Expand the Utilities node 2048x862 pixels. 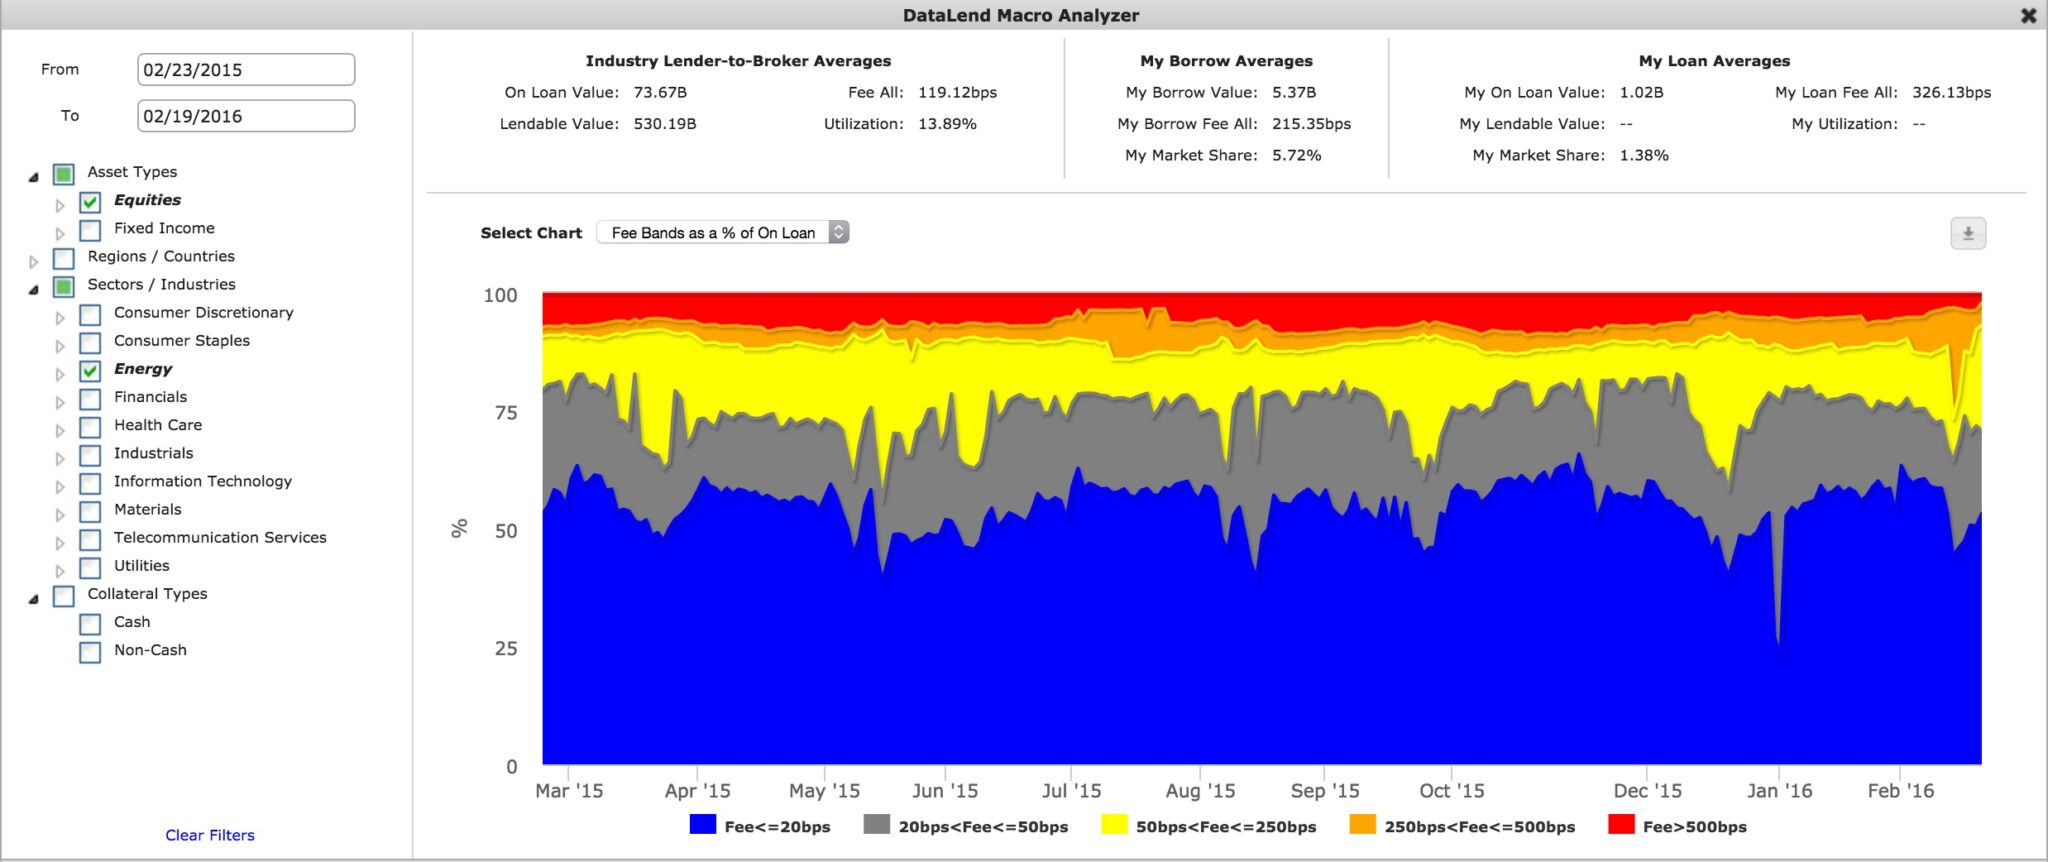[x=60, y=571]
